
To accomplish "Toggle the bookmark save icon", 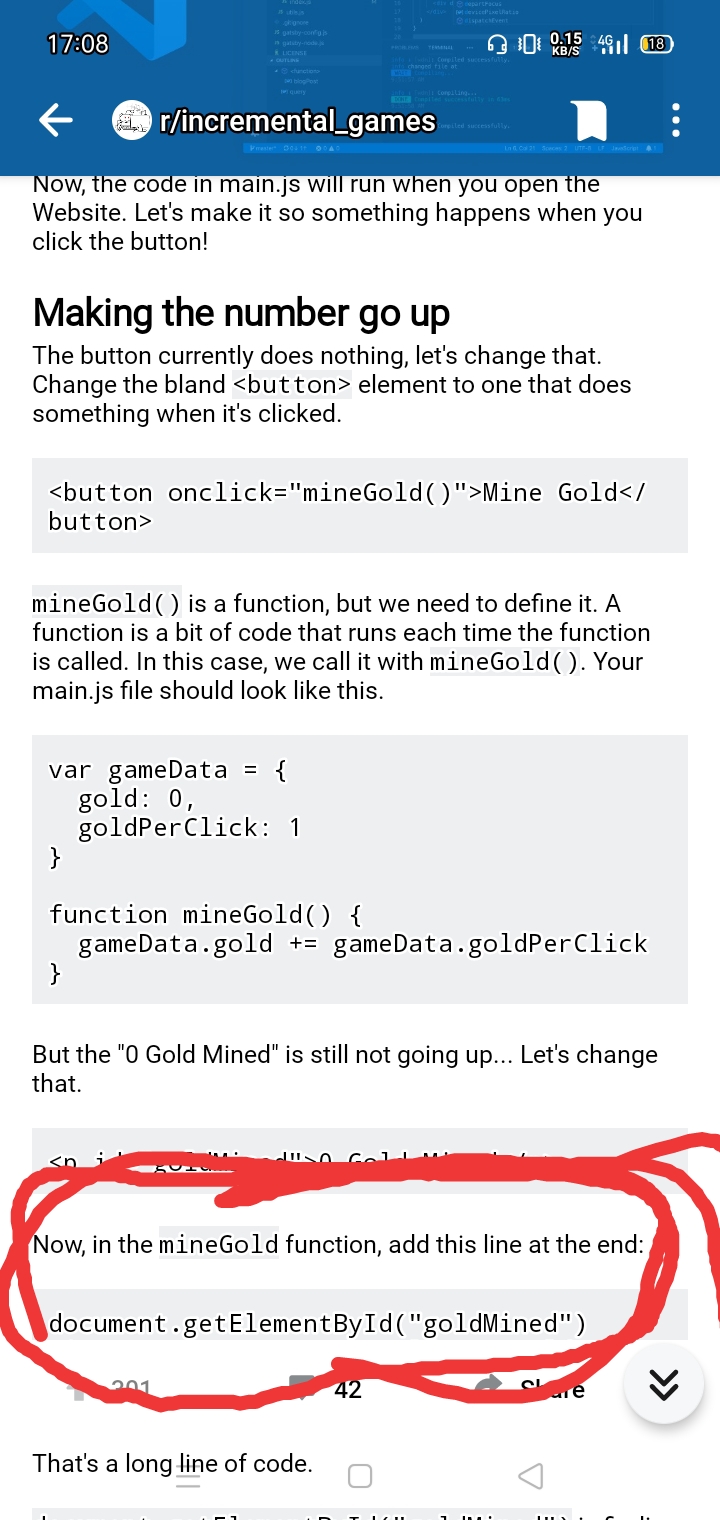I will tap(590, 121).
